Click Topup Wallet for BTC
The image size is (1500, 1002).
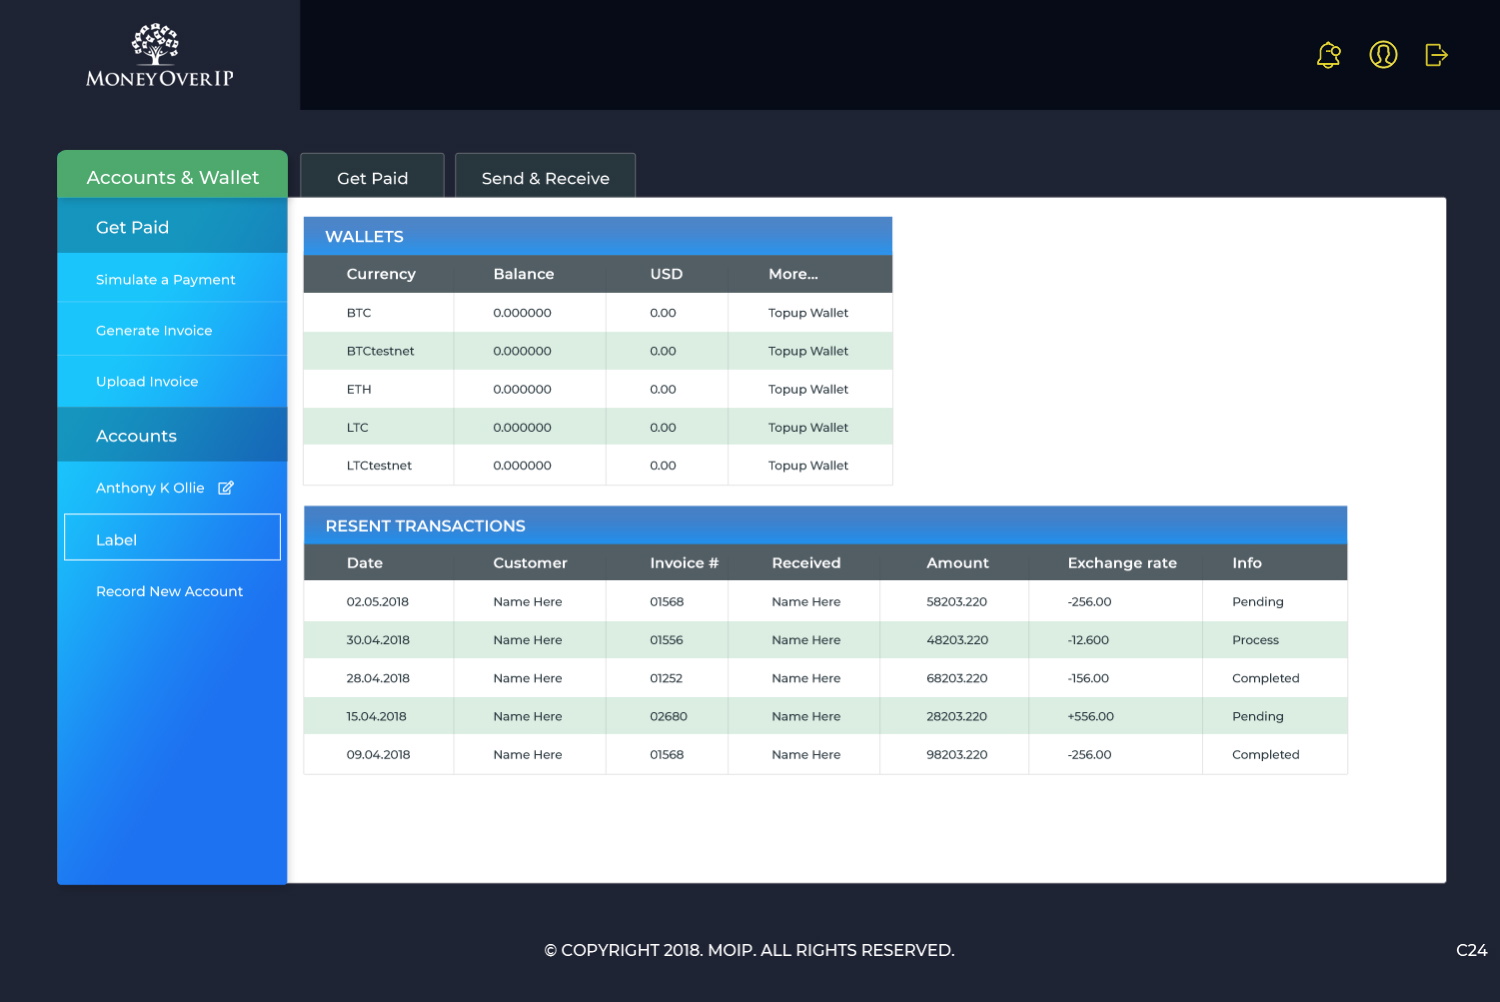tap(808, 313)
